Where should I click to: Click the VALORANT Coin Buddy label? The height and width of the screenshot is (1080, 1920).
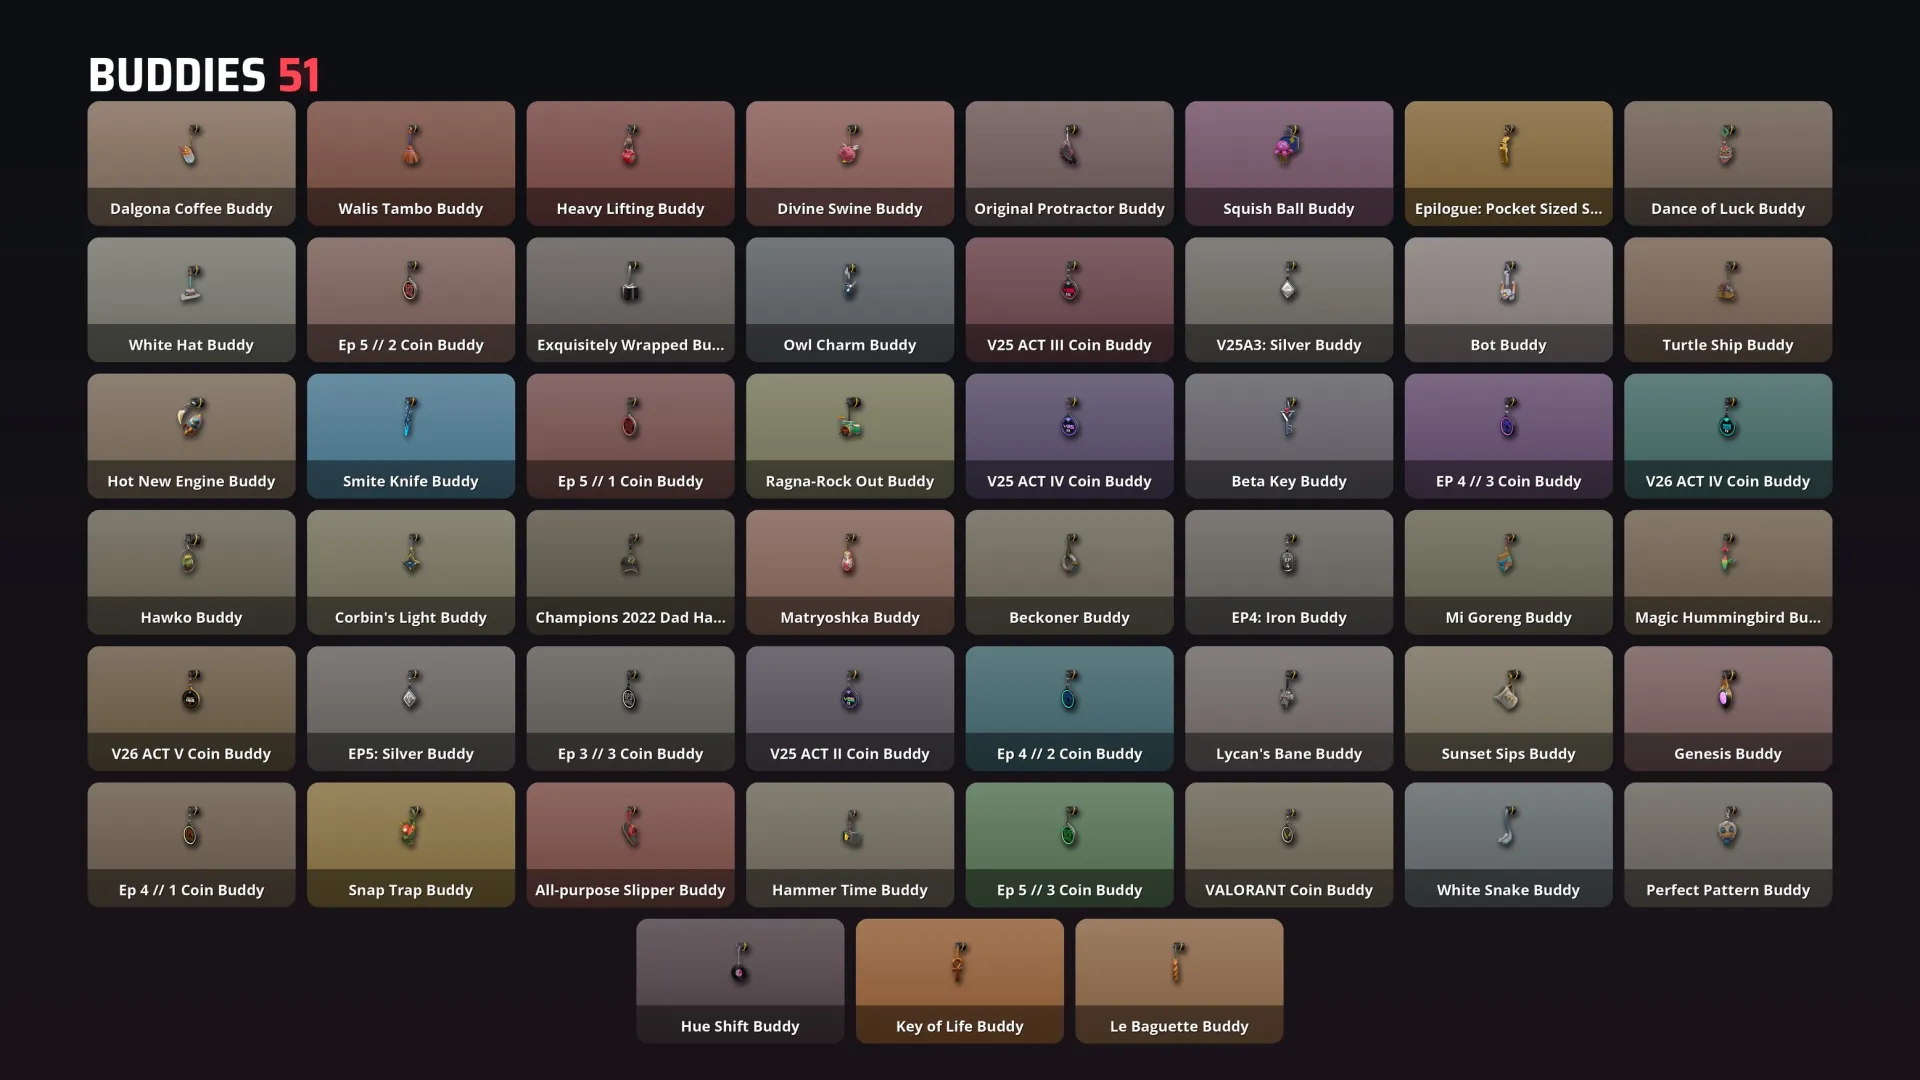tap(1289, 890)
